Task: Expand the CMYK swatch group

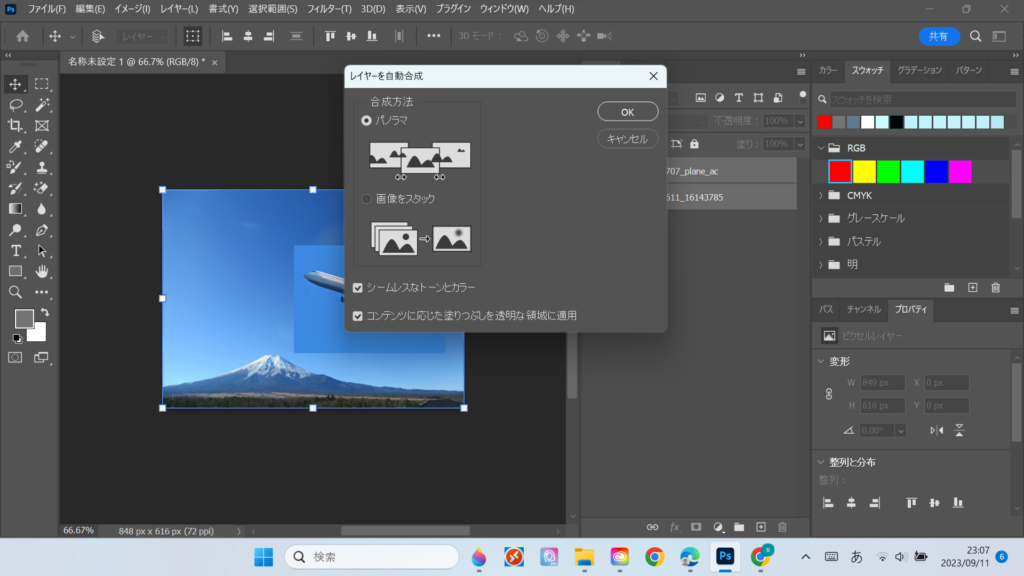Action: 821,195
